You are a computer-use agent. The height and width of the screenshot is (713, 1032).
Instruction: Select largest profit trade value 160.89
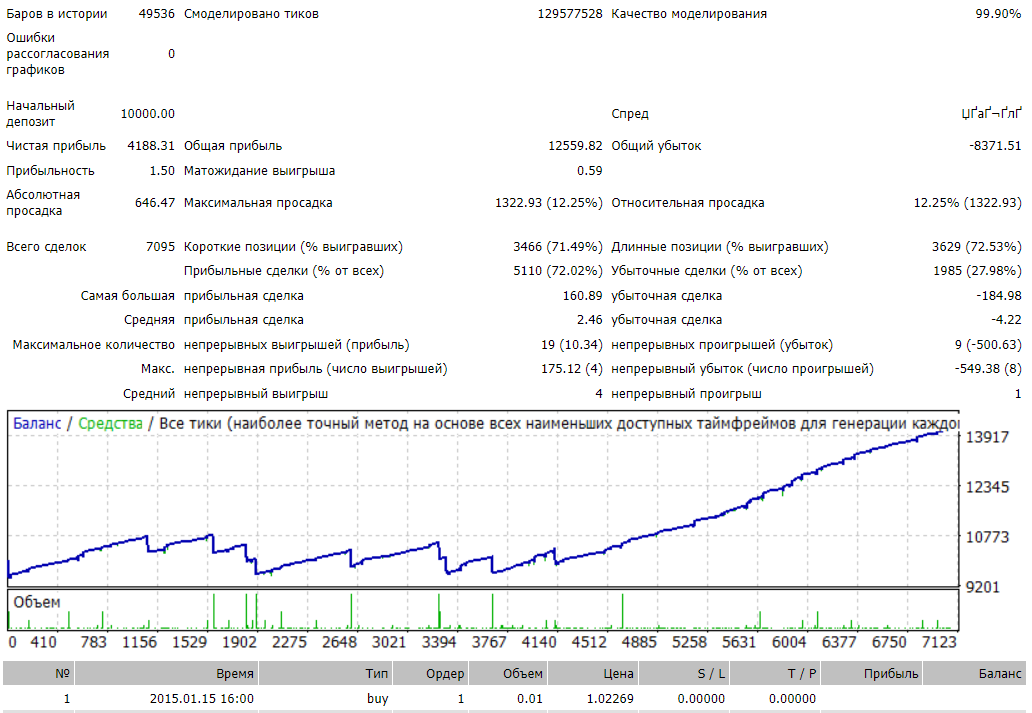pyautogui.click(x=582, y=296)
